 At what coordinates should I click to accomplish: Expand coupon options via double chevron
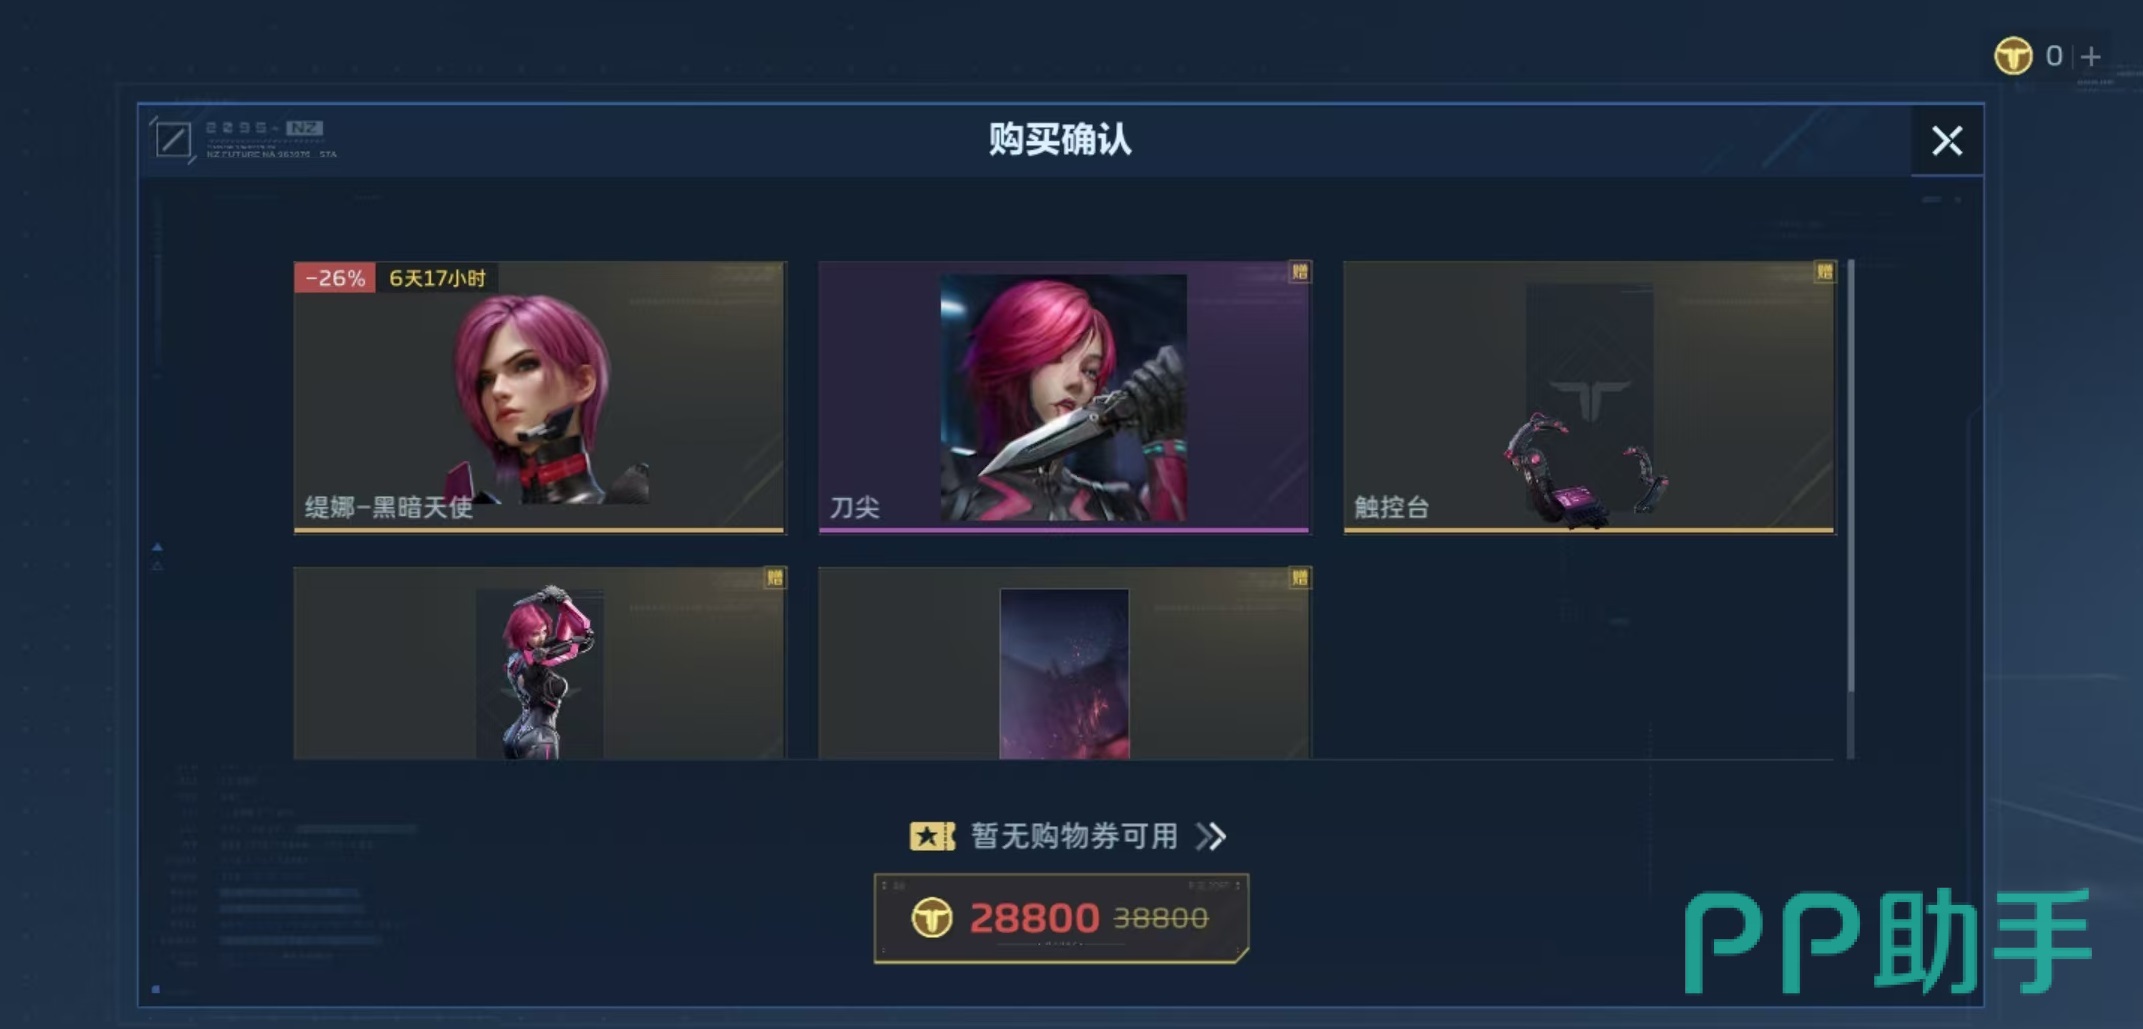pos(1211,836)
